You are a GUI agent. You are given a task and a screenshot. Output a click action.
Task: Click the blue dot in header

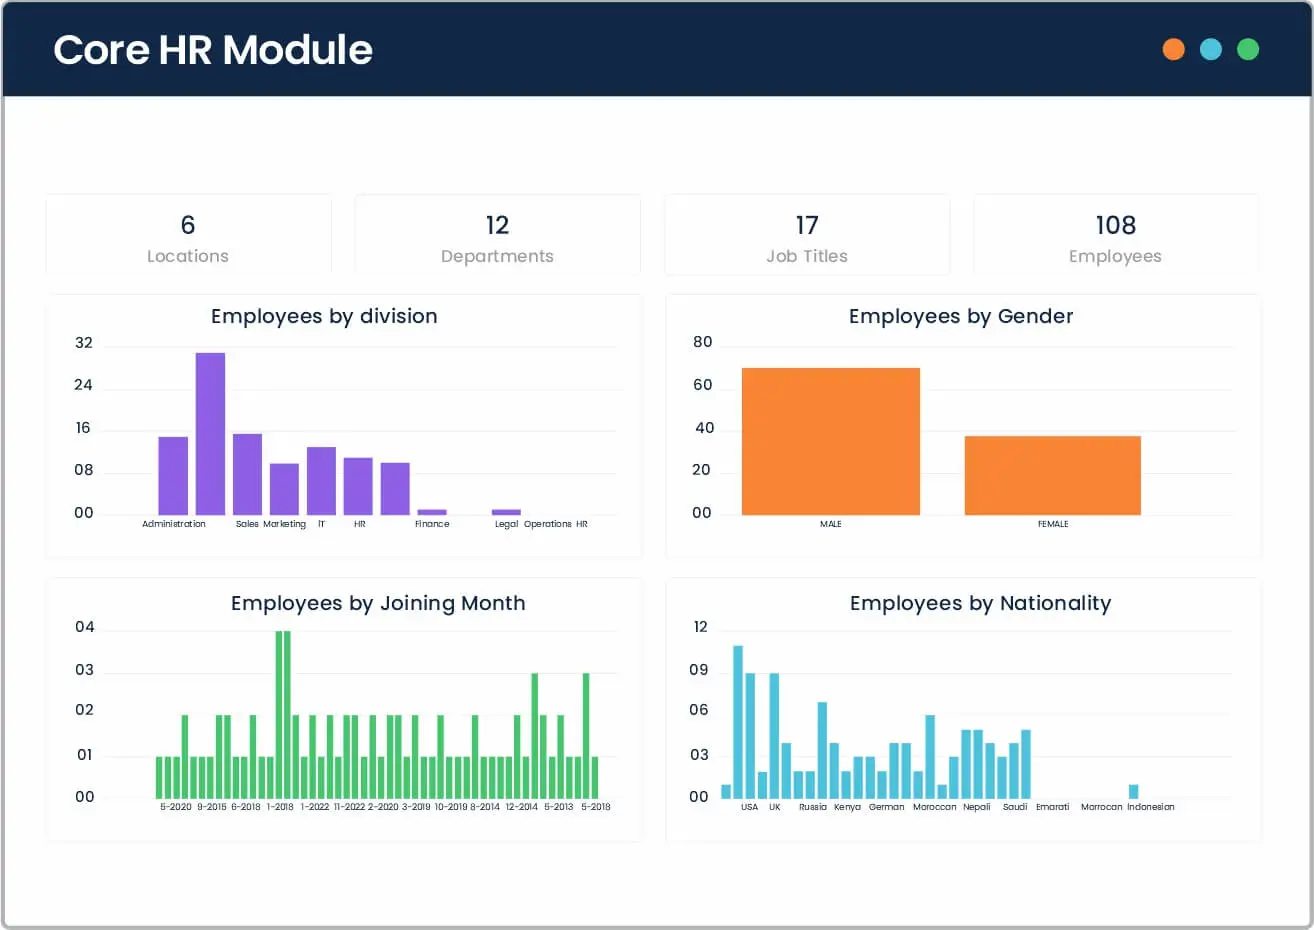(1210, 49)
